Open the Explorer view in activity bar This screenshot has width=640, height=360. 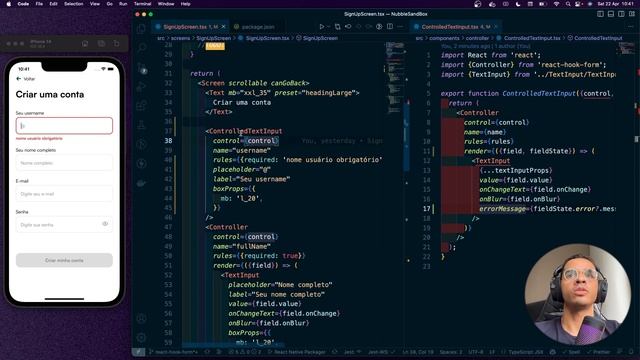(x=141, y=28)
